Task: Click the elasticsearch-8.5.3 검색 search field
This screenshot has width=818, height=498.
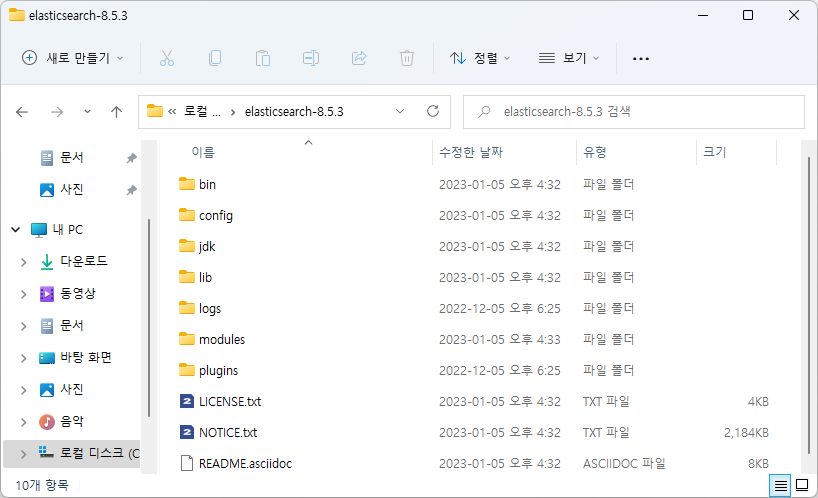Action: pyautogui.click(x=634, y=112)
